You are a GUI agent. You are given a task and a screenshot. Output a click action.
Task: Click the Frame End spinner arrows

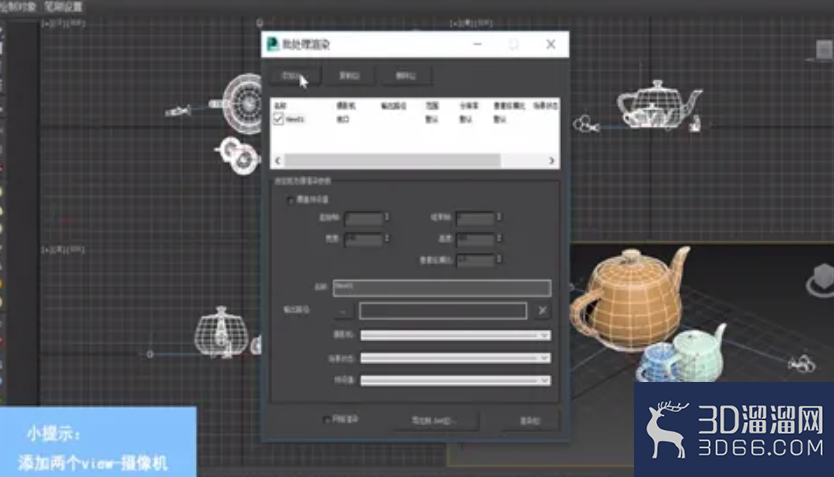(499, 217)
